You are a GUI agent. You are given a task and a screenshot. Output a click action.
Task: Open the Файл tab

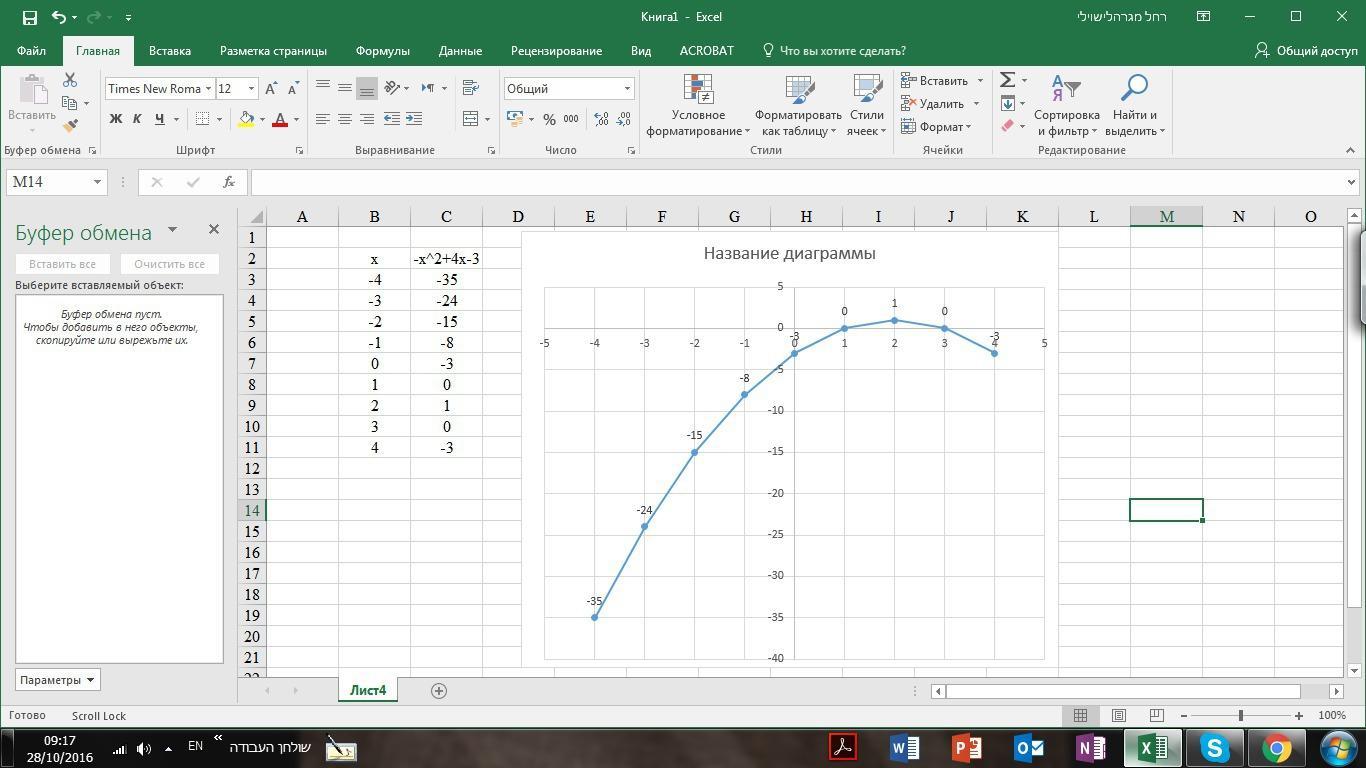[x=31, y=51]
